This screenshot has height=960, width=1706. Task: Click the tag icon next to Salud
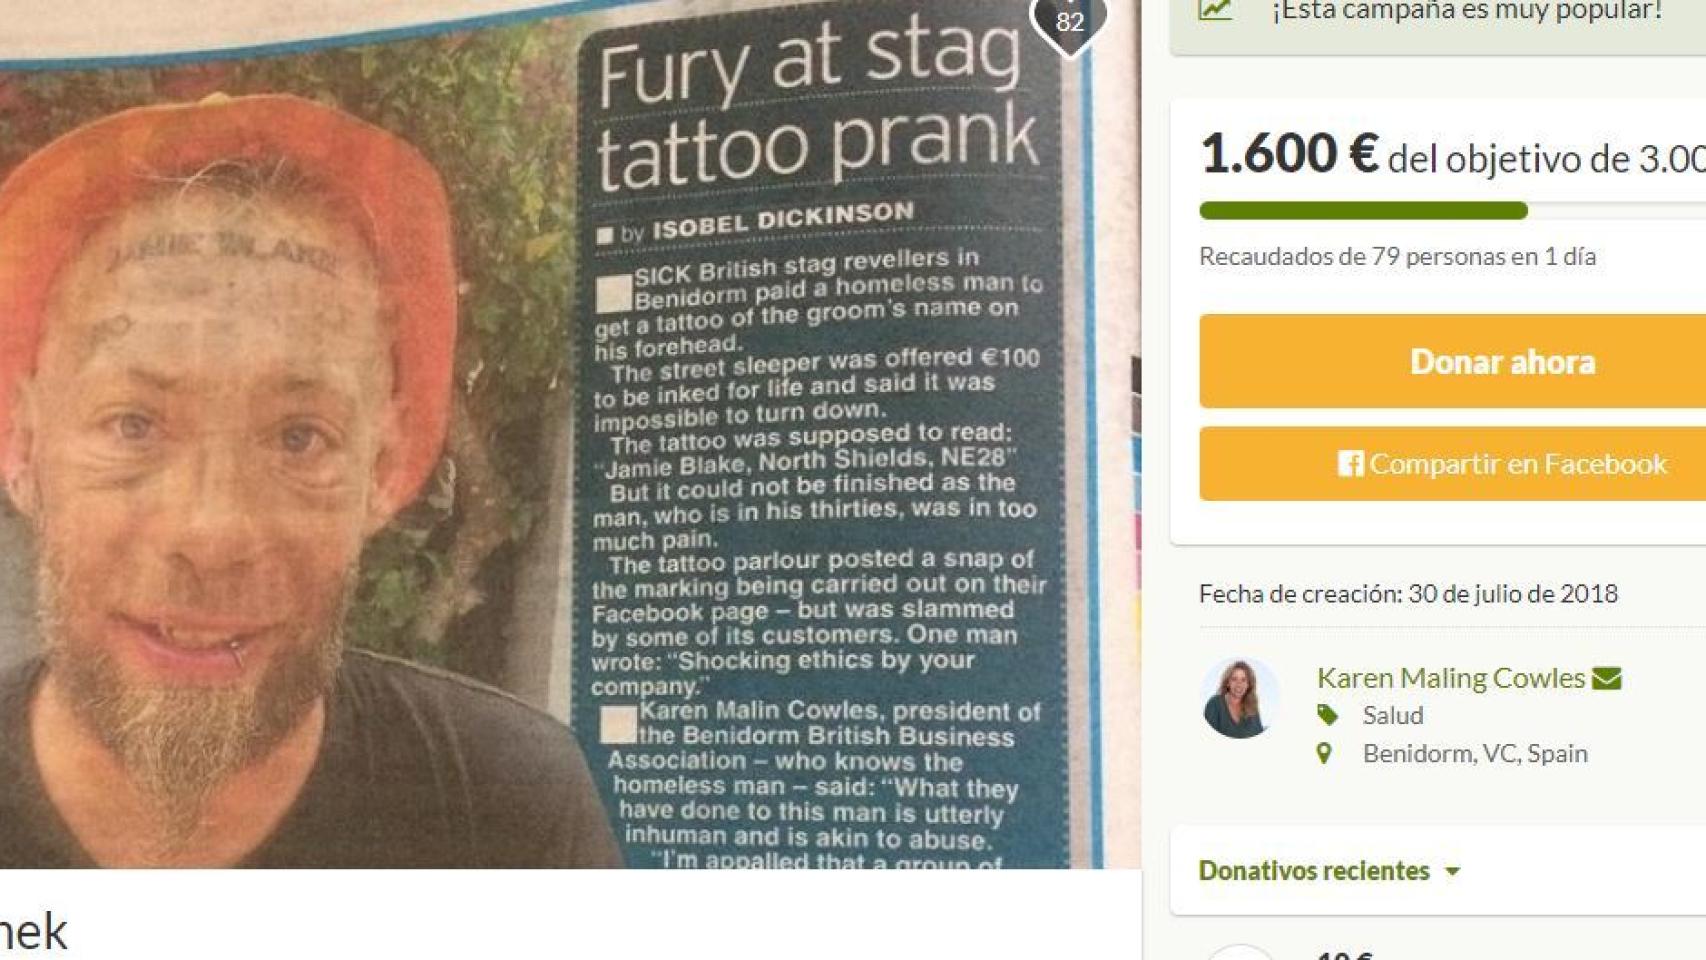(1327, 715)
